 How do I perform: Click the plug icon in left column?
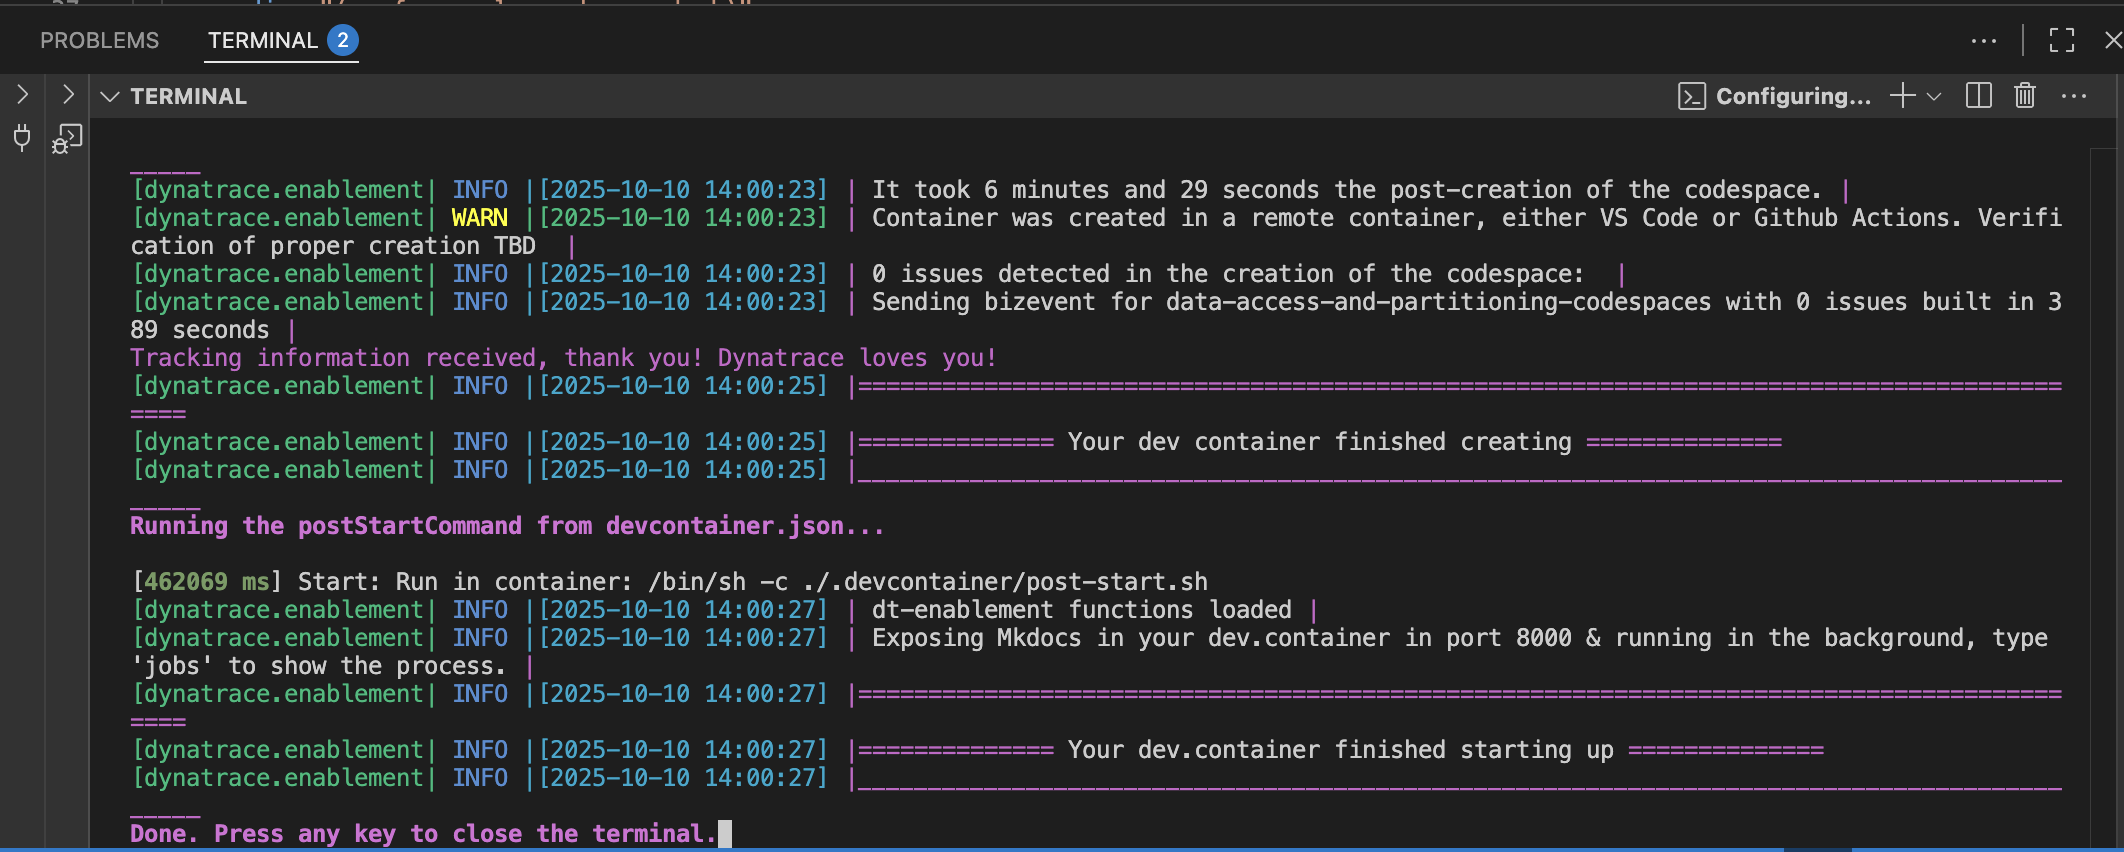(22, 137)
